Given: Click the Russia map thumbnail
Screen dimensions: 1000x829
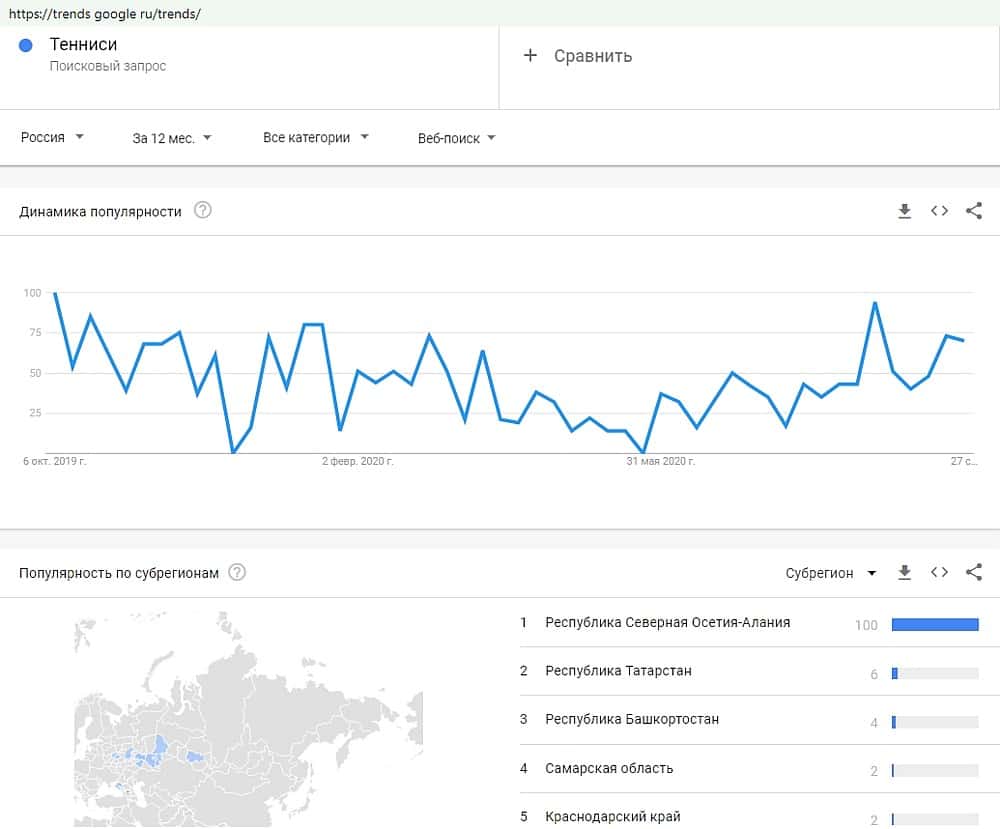Looking at the screenshot, I should tap(250, 720).
